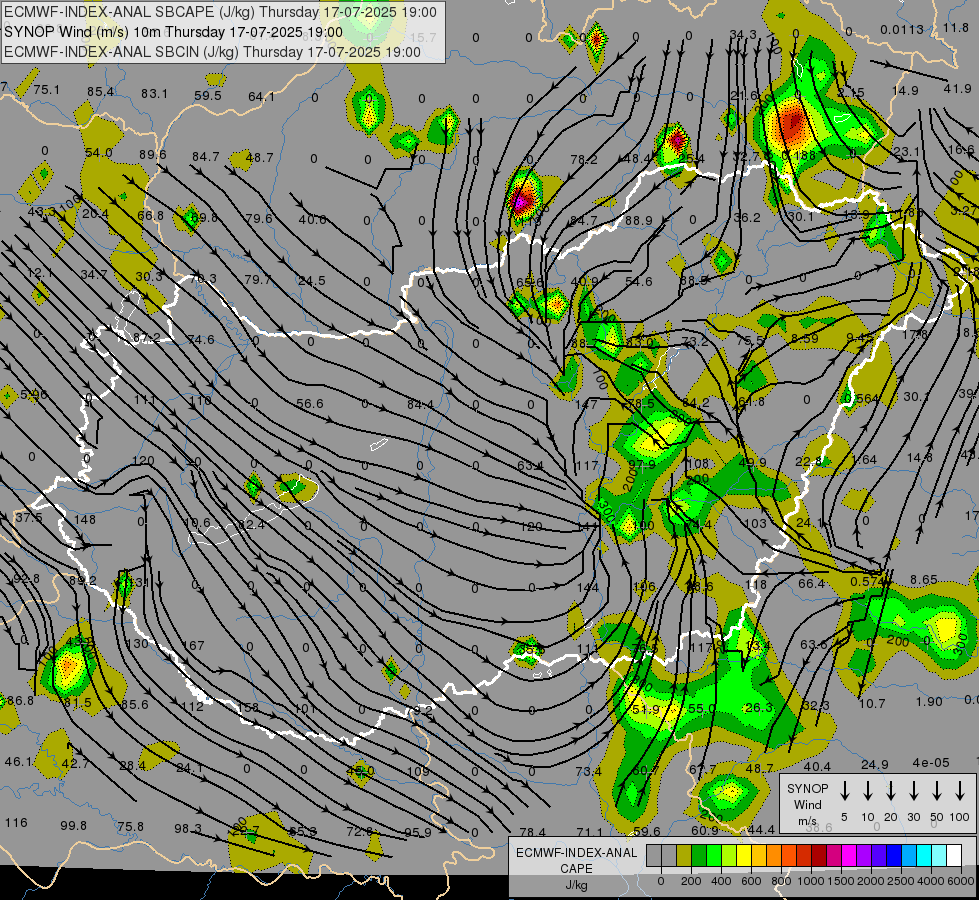Click the map value 1.90

point(930,701)
